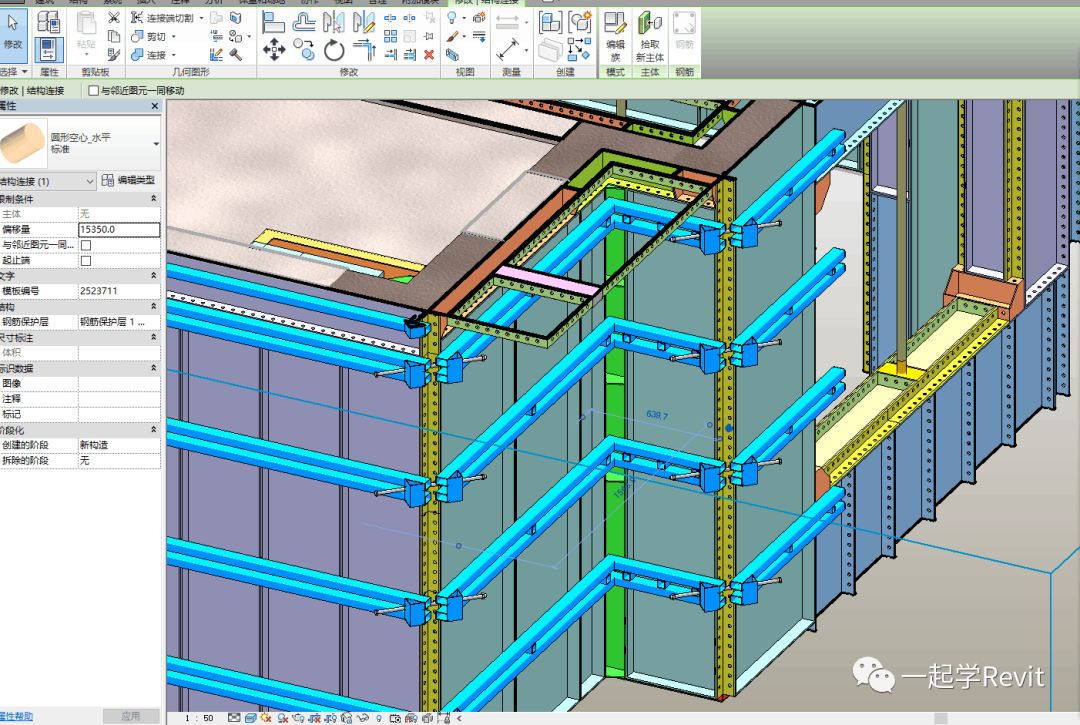This screenshot has height=725, width=1080.
Task: Click the 1 : 50 view scale
Action: tap(199, 718)
